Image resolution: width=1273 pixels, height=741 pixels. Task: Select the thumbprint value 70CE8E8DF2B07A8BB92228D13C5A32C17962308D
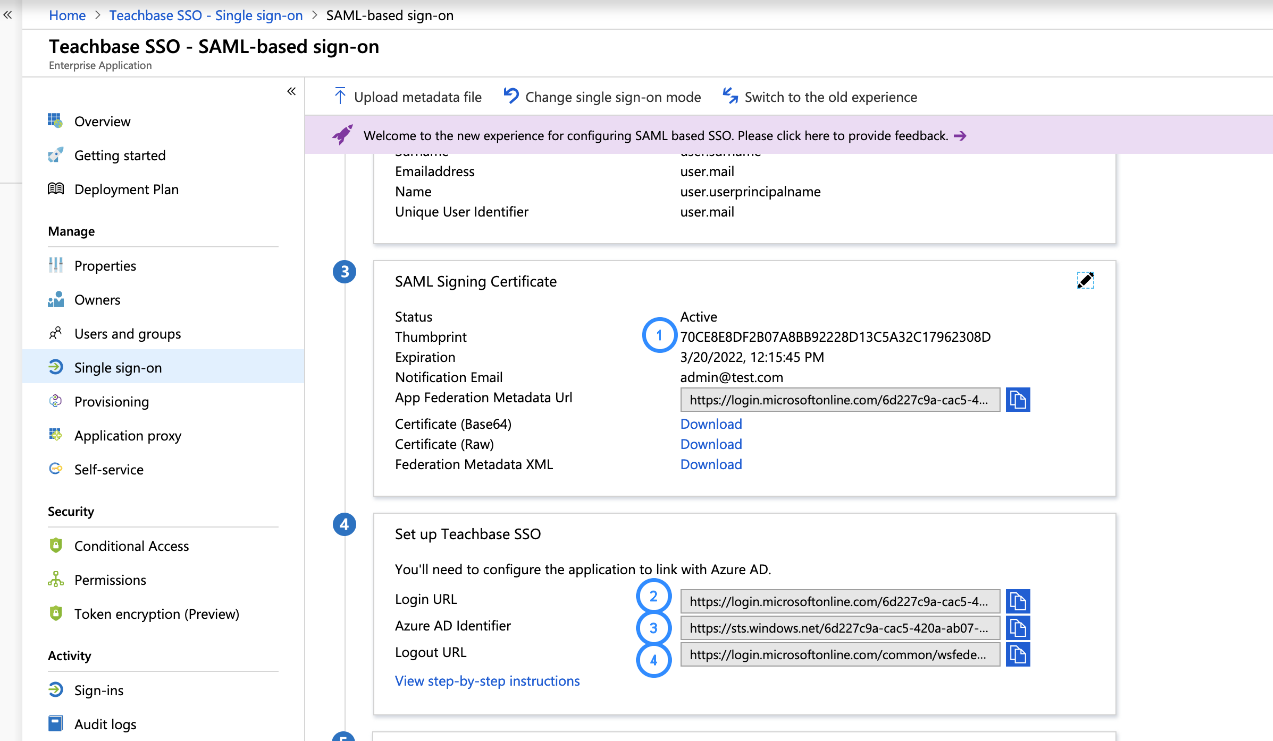click(x=835, y=337)
